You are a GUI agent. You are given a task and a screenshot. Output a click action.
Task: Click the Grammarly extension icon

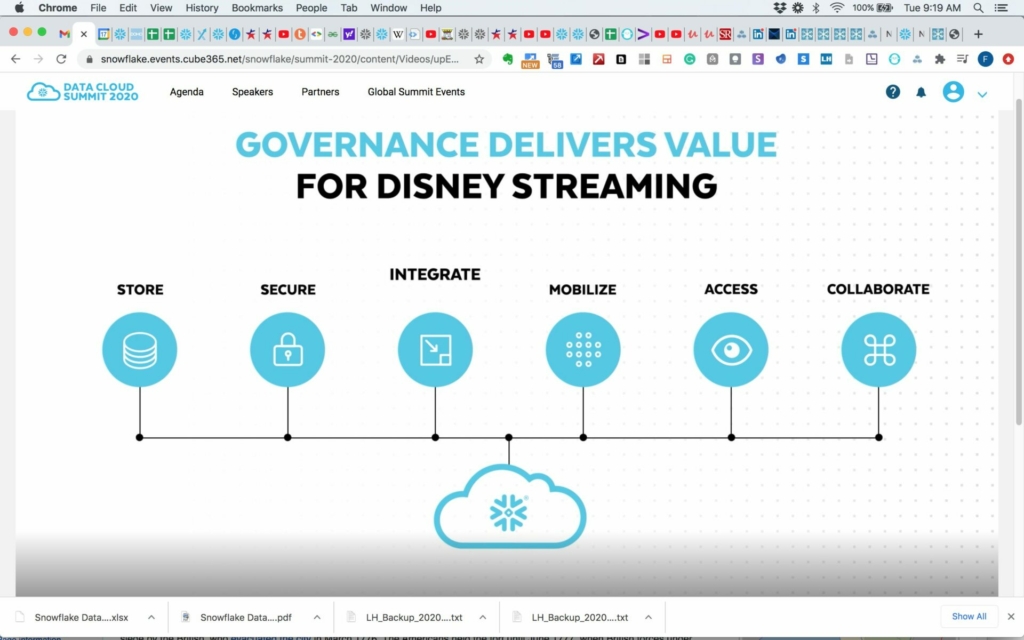click(690, 59)
